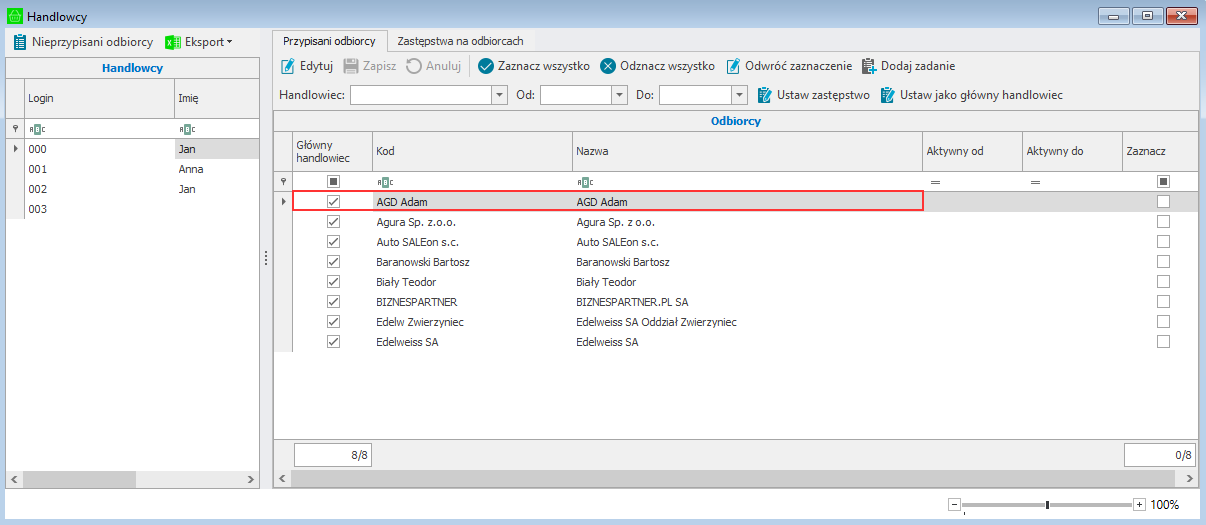1206x525 pixels.
Task: Click Ustaw zastępstwo icon
Action: pyautogui.click(x=765, y=95)
